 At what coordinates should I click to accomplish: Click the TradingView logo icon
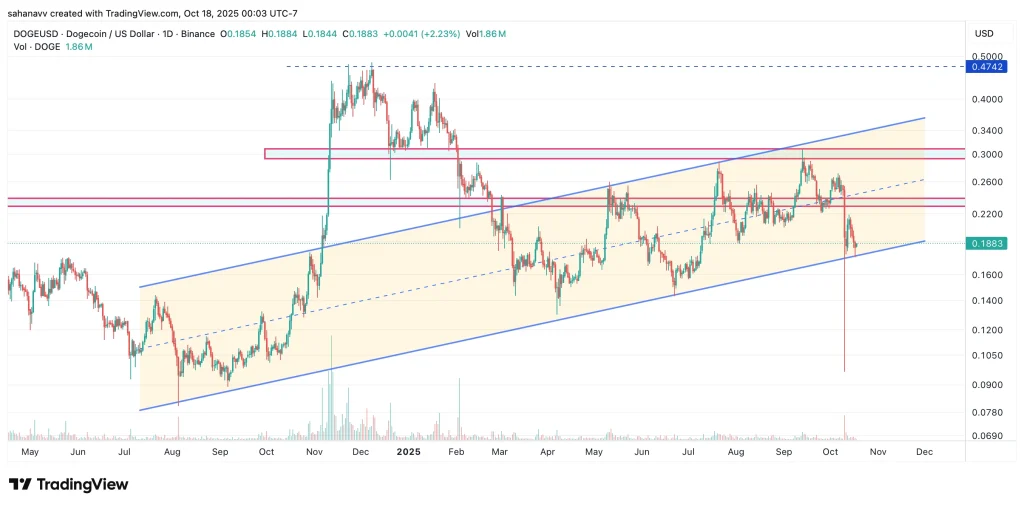click(19, 484)
